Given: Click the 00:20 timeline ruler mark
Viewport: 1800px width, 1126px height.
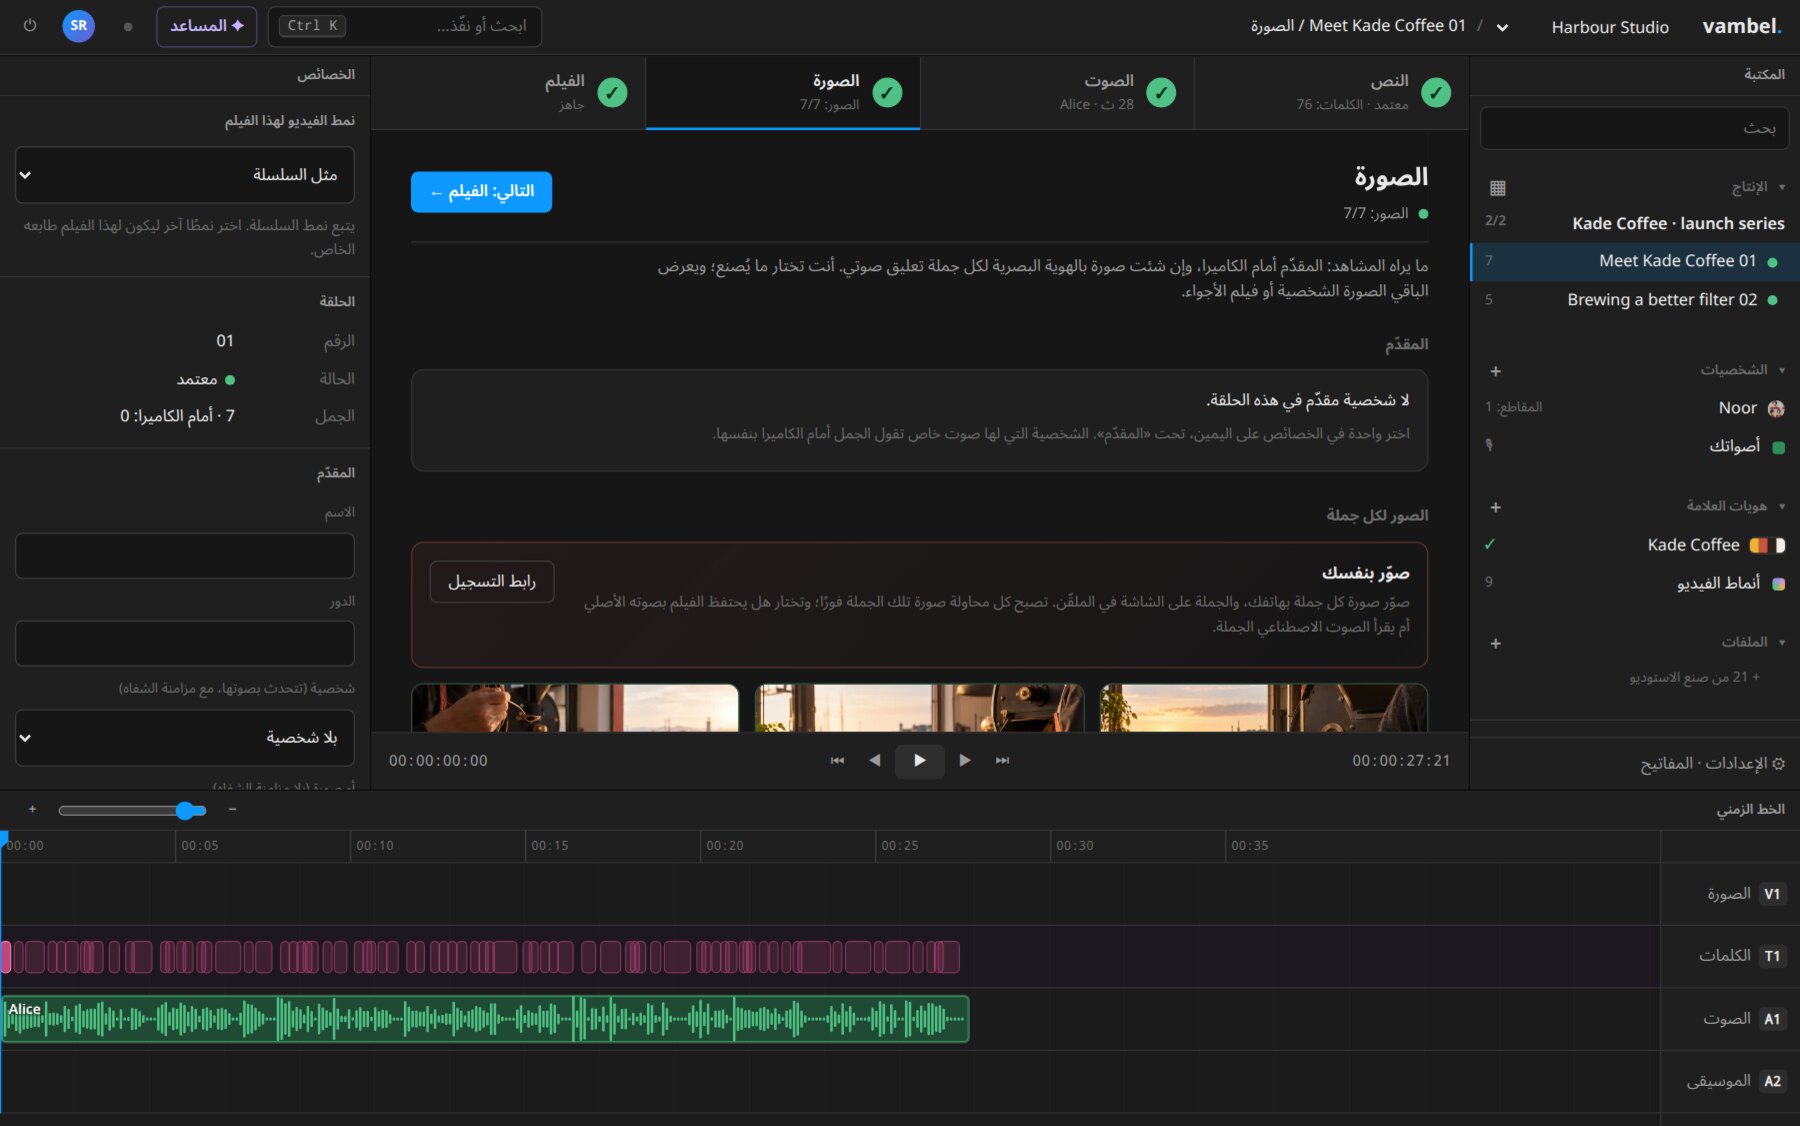Looking at the screenshot, I should 725,846.
